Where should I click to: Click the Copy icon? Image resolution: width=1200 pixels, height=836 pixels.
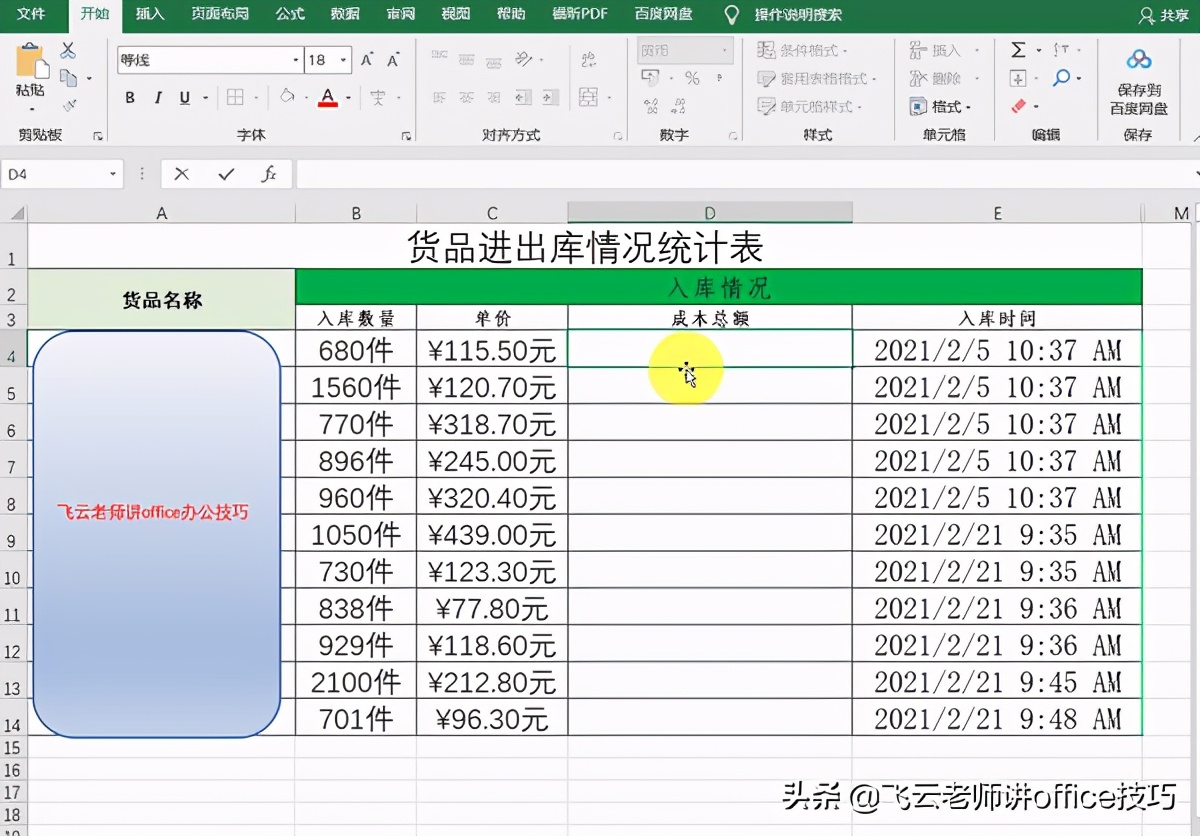(68, 77)
